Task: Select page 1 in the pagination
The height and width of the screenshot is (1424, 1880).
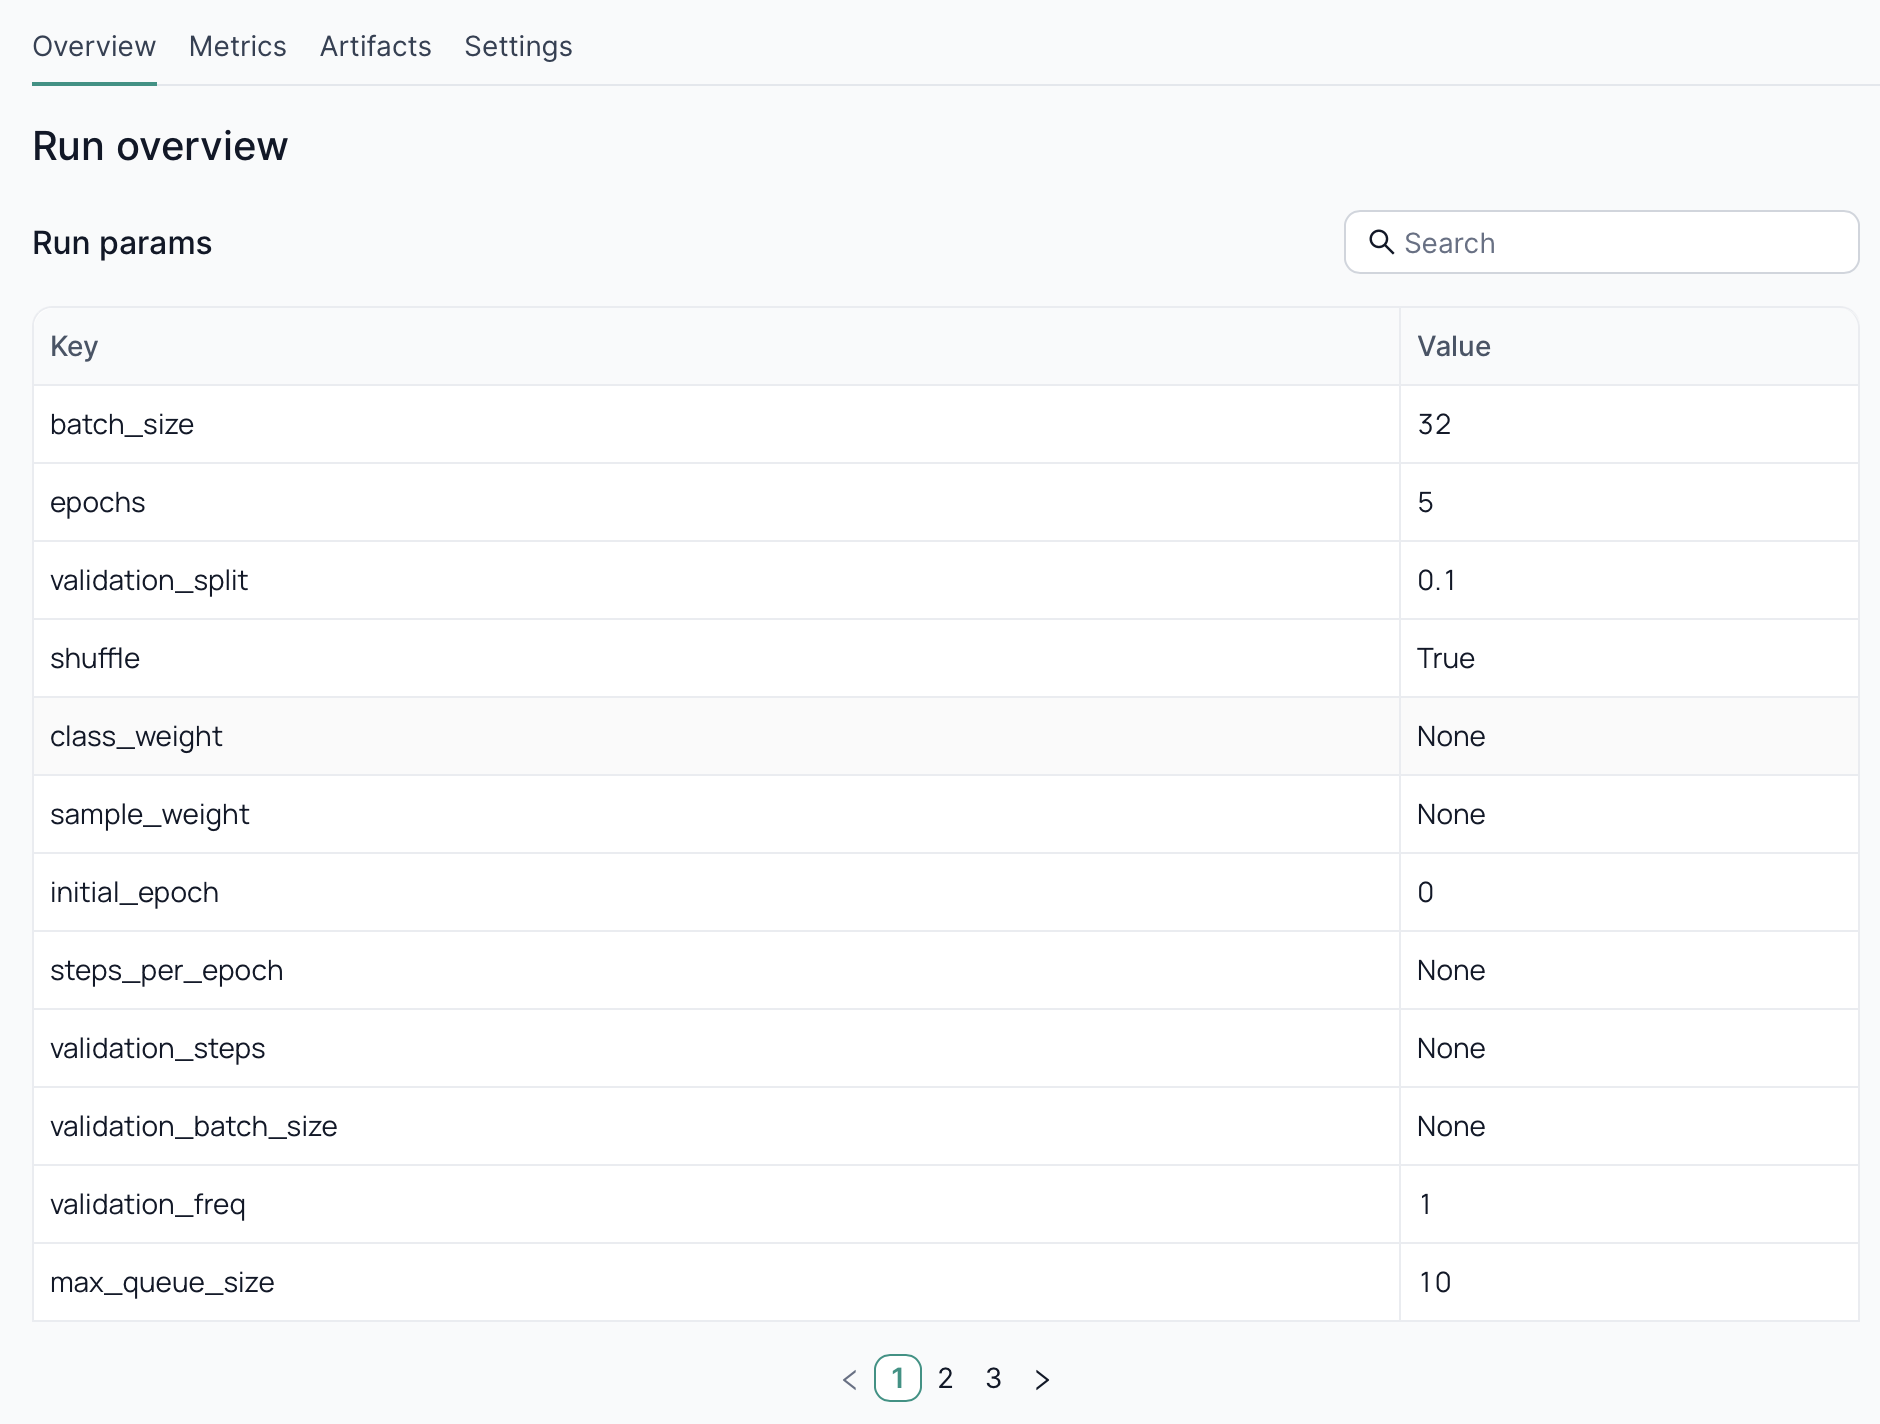Action: (x=899, y=1378)
